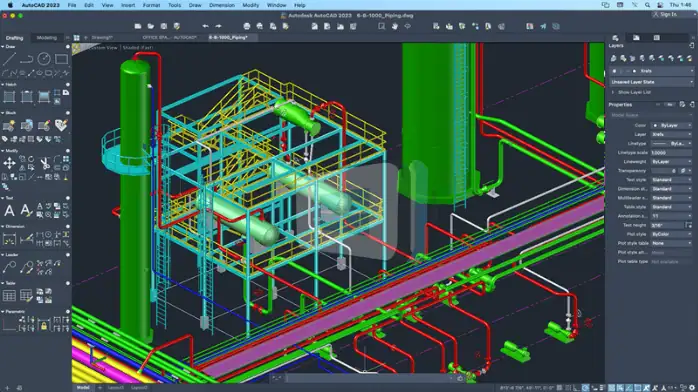
Task: Click the parametric lock constraint icon
Action: [44, 327]
